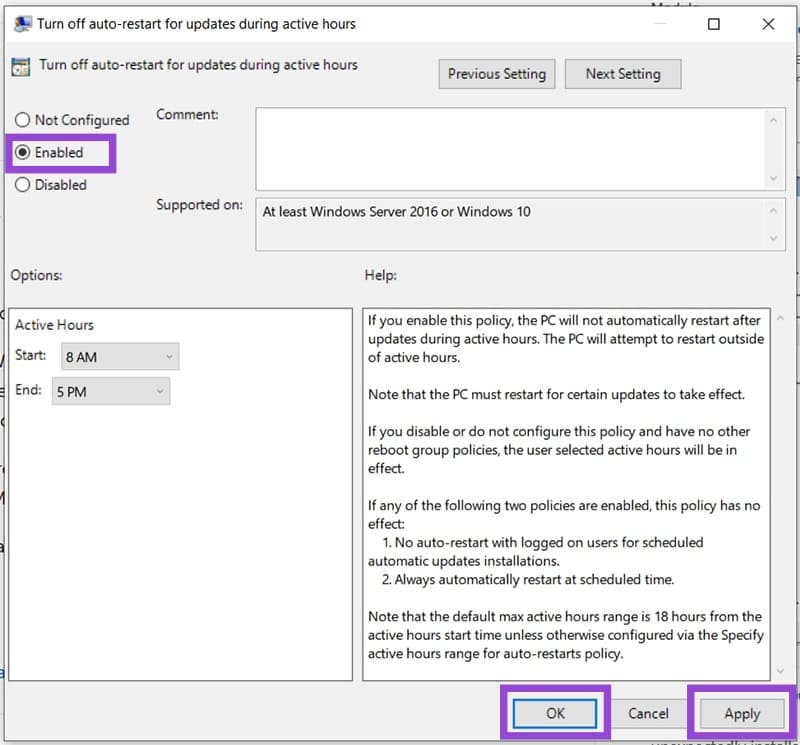Select the Enabled radio button
The width and height of the screenshot is (800, 745).
(22, 152)
